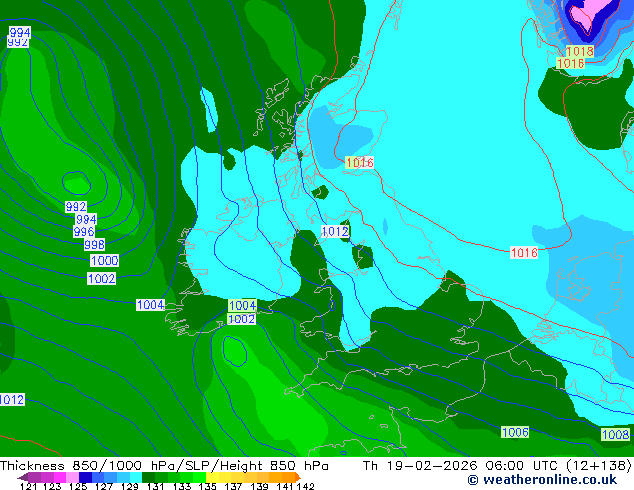This screenshot has height=490, width=634.
Task: Select the 1008 isobar label
Action: point(615,435)
